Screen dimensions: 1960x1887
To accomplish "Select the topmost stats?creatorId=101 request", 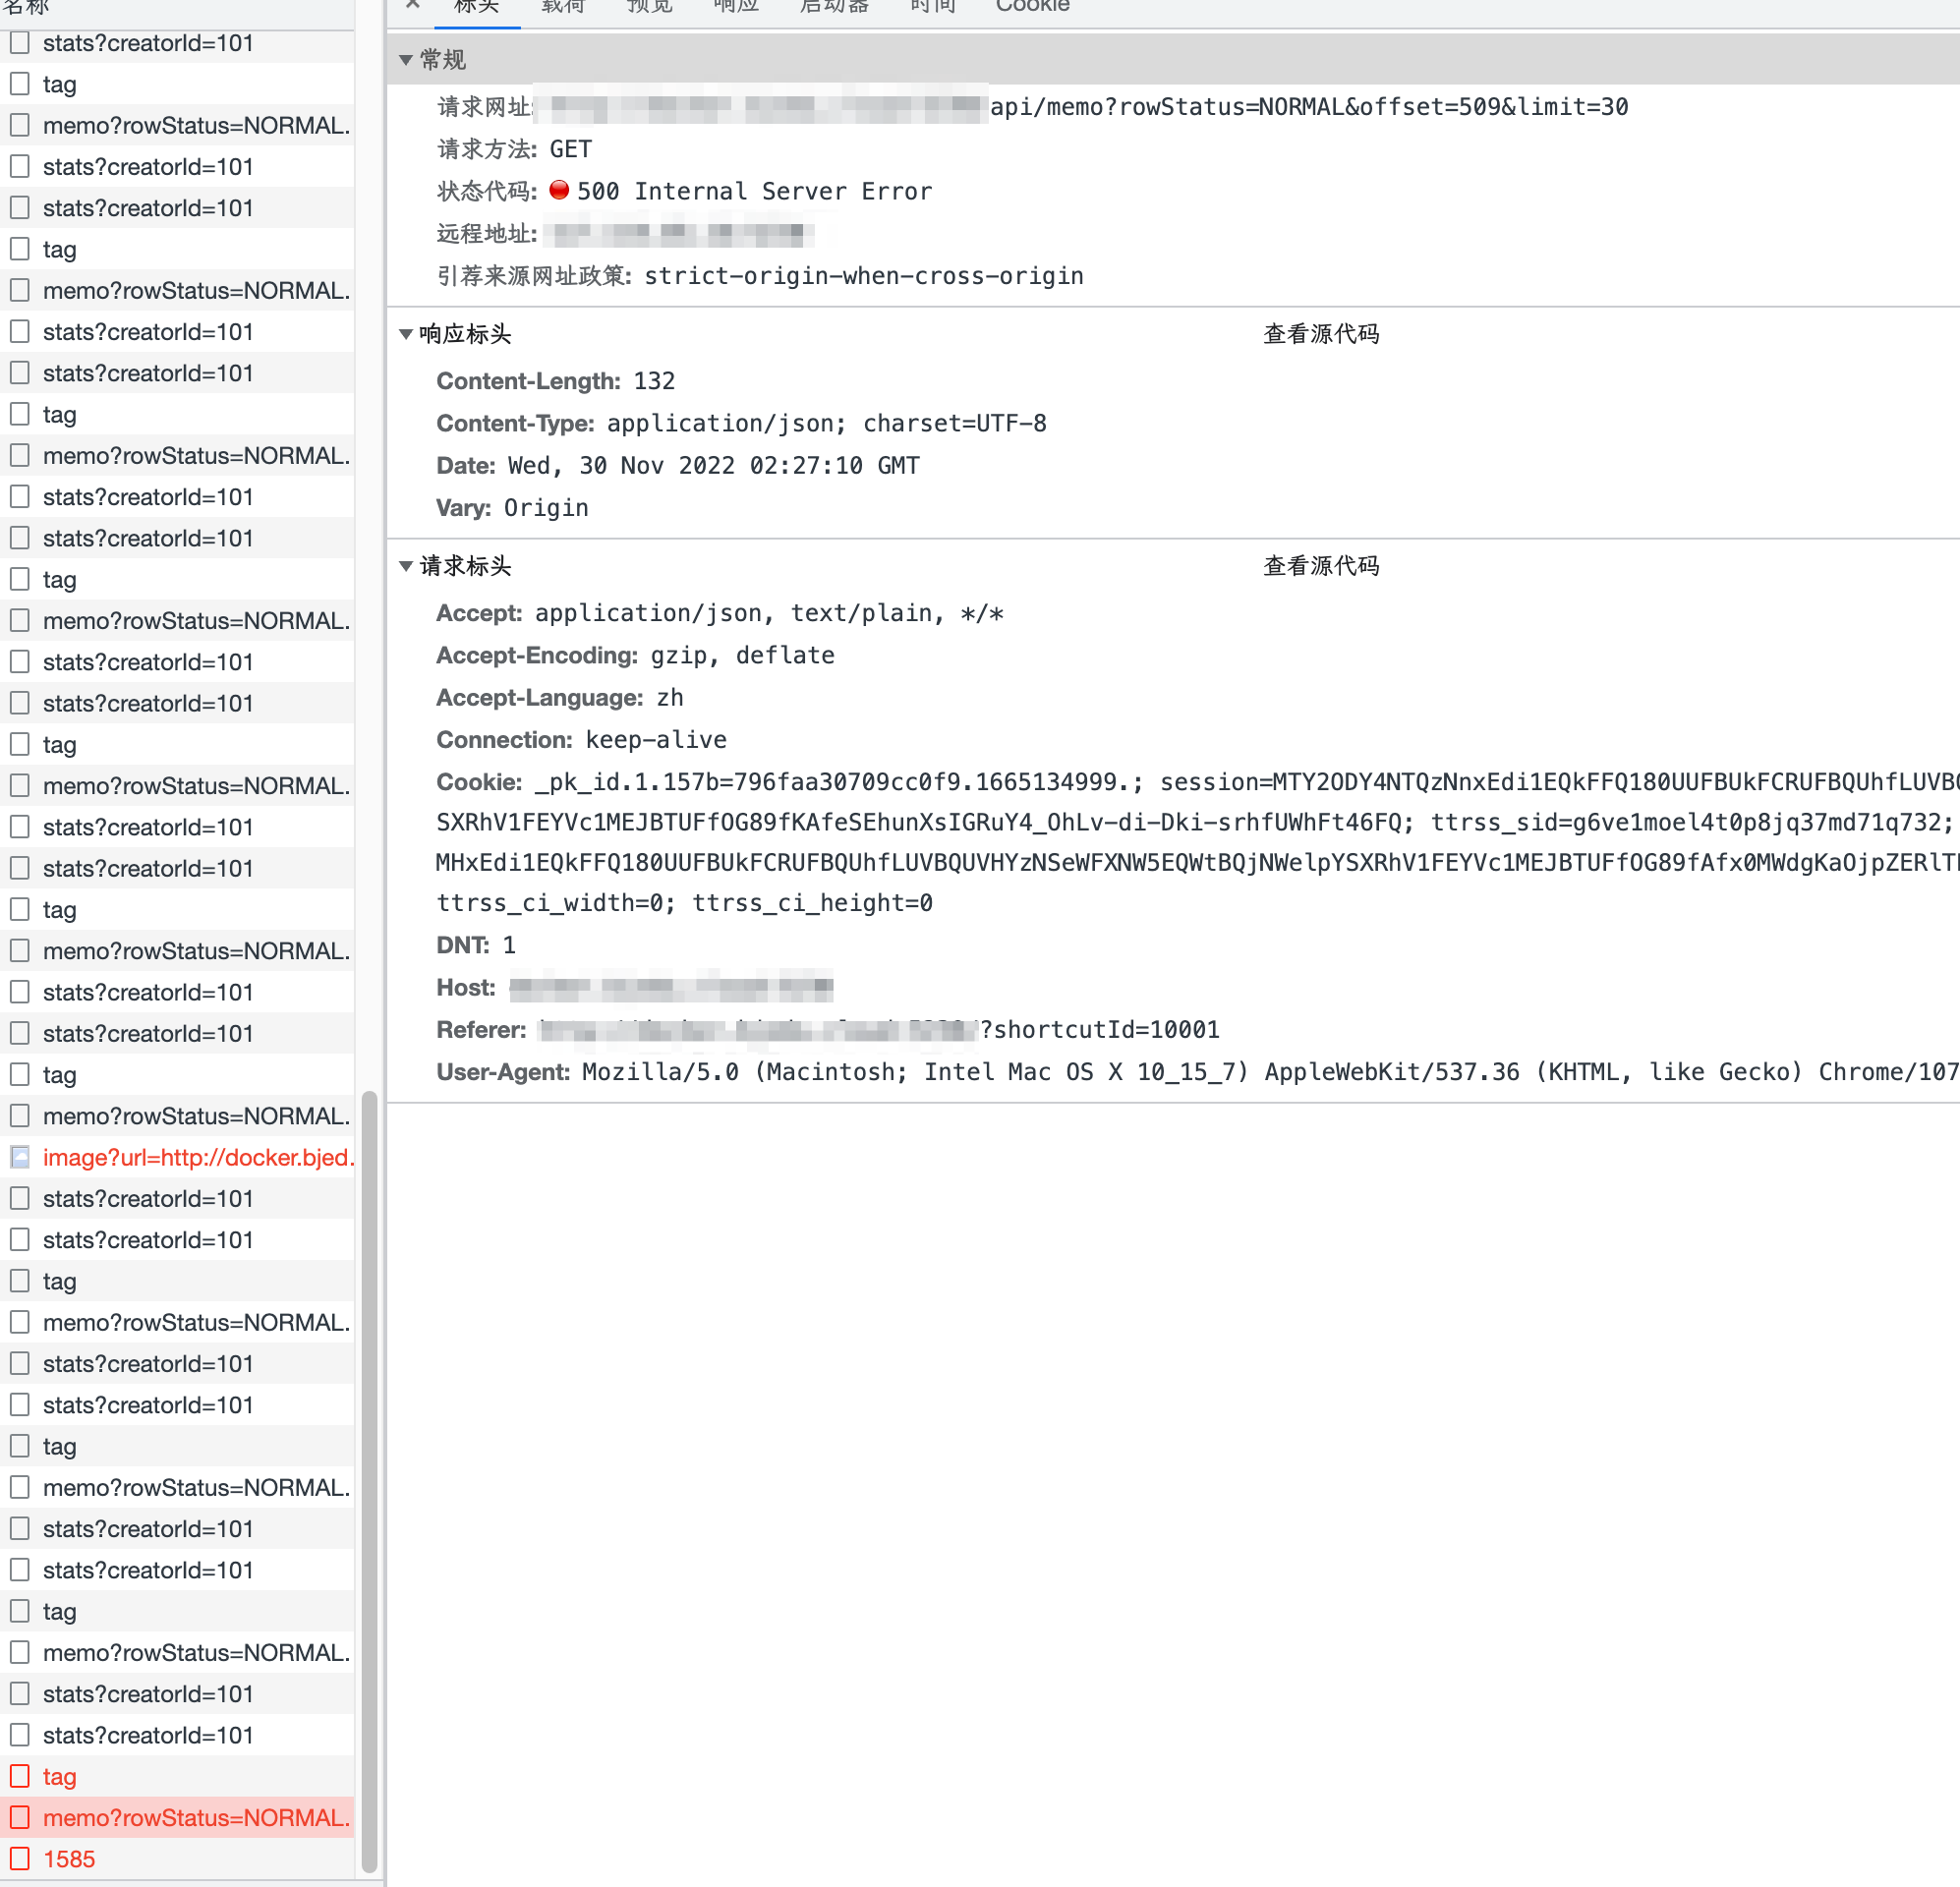I will pyautogui.click(x=147, y=43).
